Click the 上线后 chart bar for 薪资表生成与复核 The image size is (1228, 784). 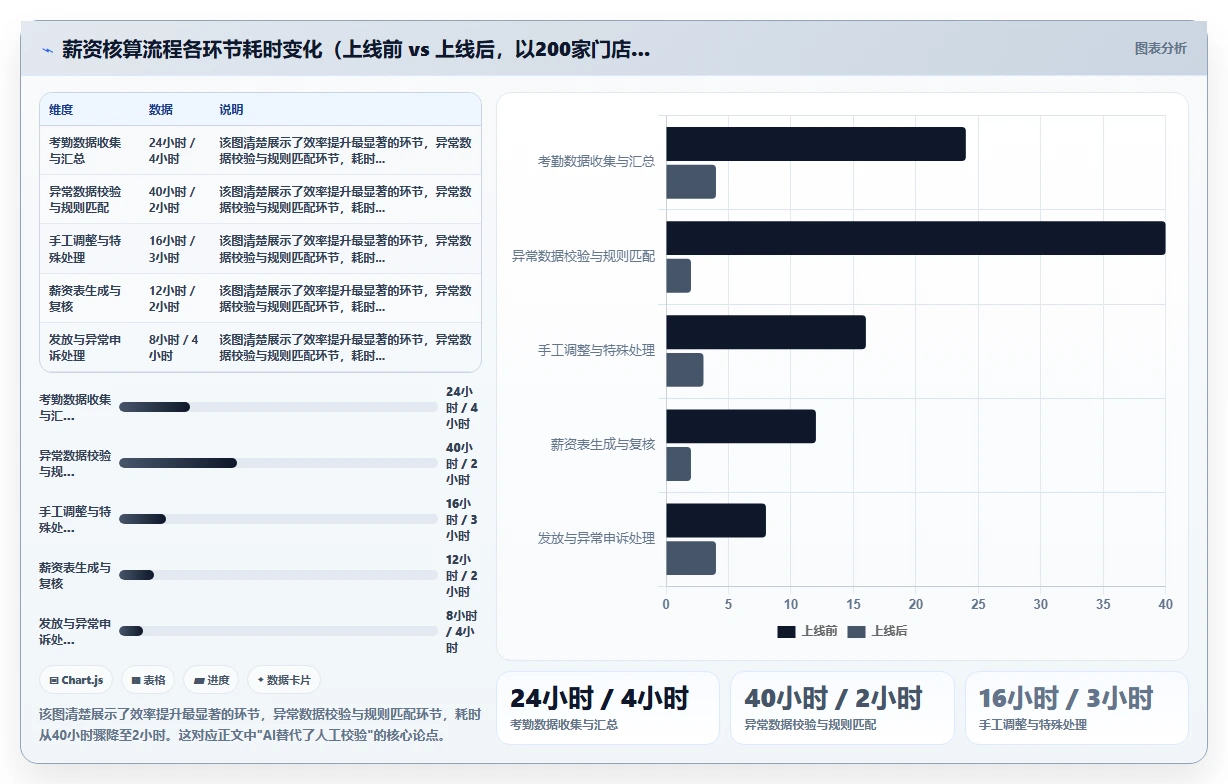pyautogui.click(x=679, y=464)
